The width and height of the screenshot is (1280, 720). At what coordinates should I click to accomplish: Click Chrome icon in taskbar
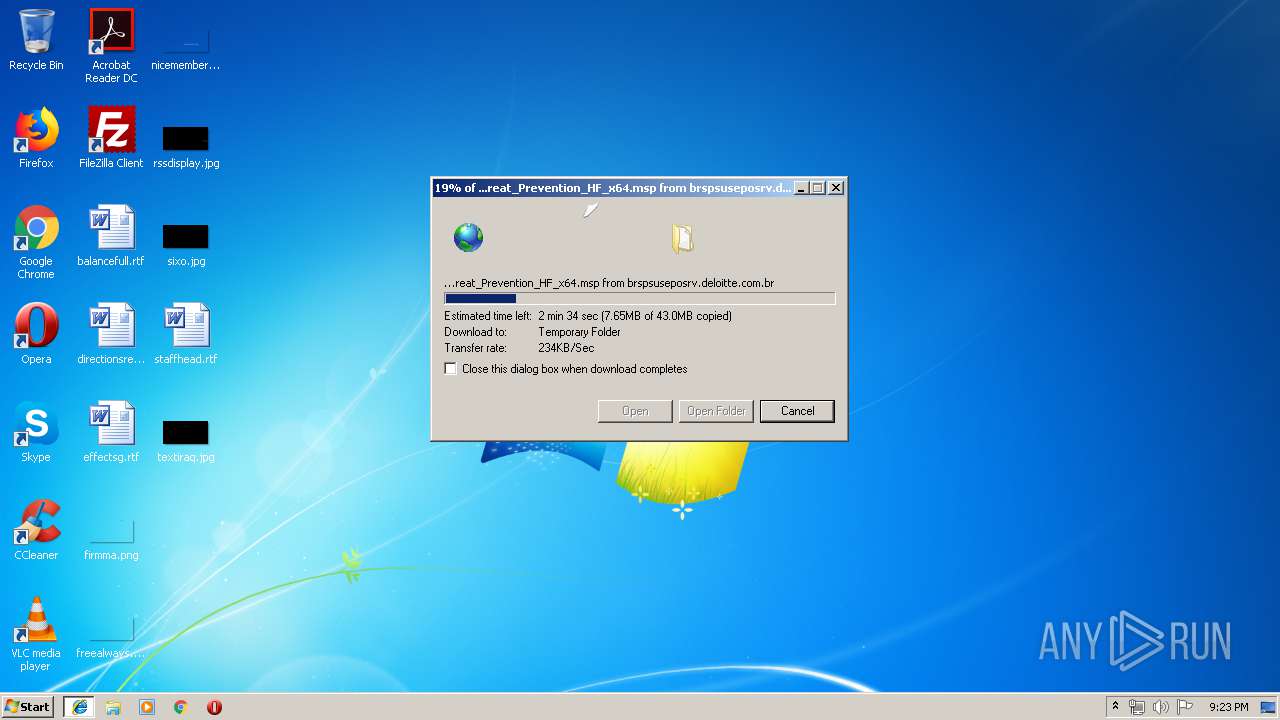tap(181, 707)
